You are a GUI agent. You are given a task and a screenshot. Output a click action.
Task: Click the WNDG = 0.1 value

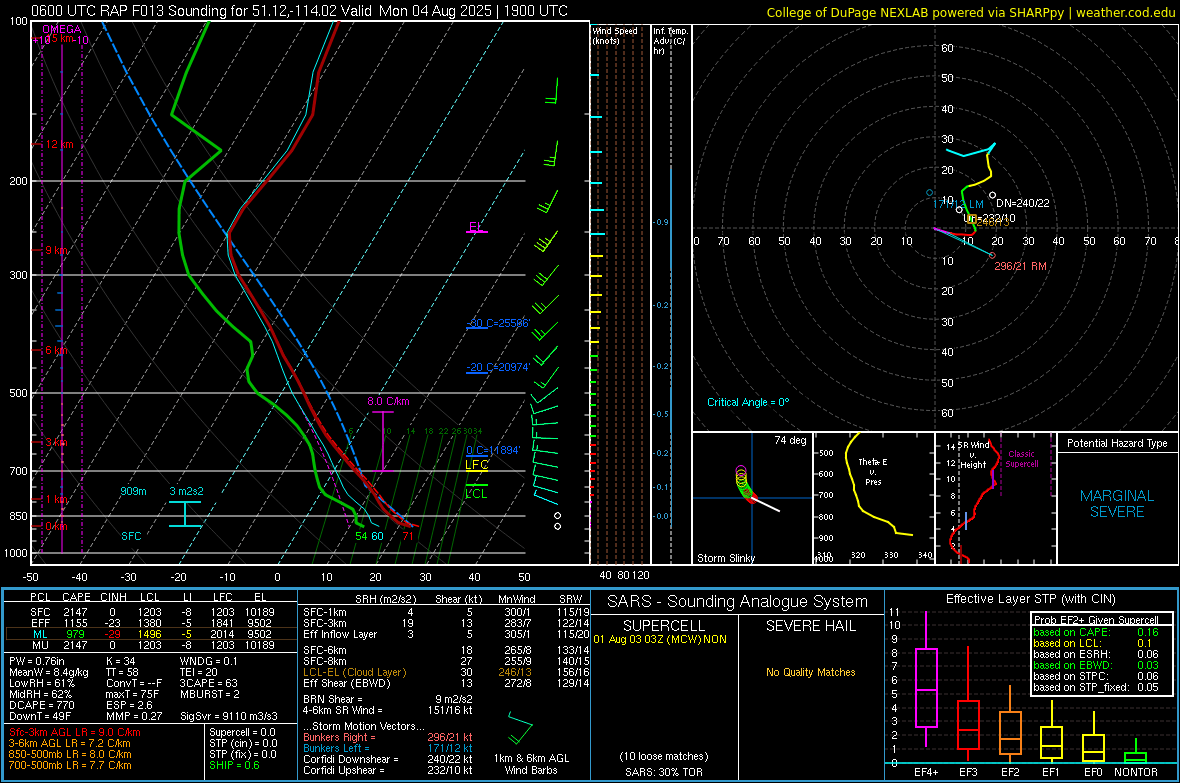point(208,662)
